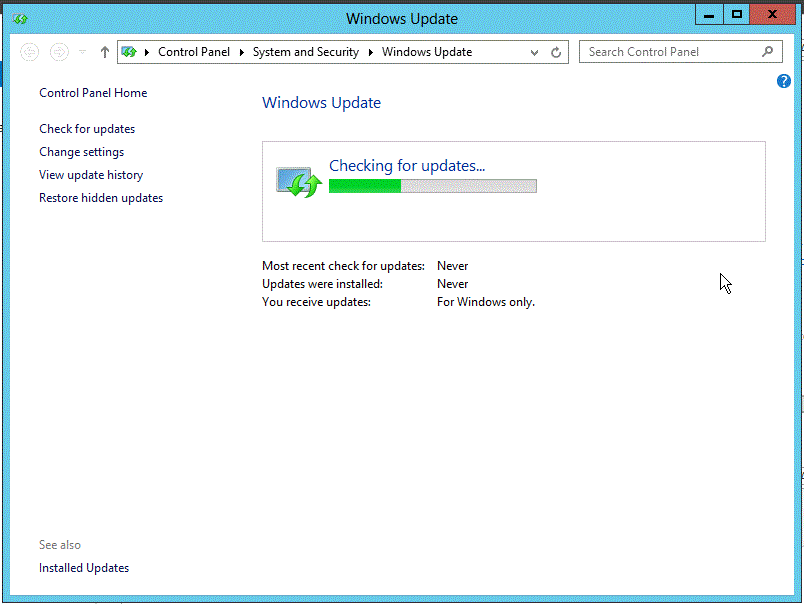Click the search magnifier icon
This screenshot has width=804, height=604.
click(x=768, y=52)
